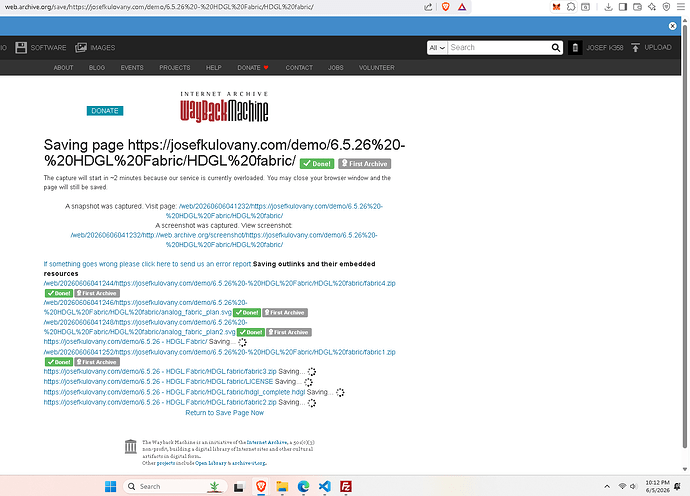Open the 'HDGL Fabric/' directory saving link

(125, 342)
